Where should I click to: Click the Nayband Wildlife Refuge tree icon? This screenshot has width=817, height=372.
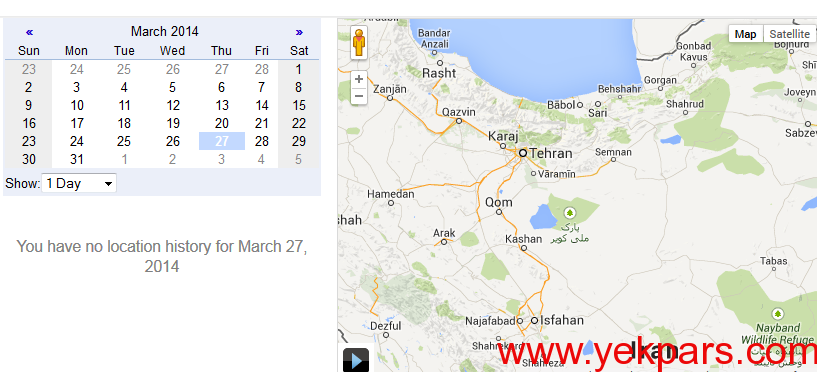(777, 314)
